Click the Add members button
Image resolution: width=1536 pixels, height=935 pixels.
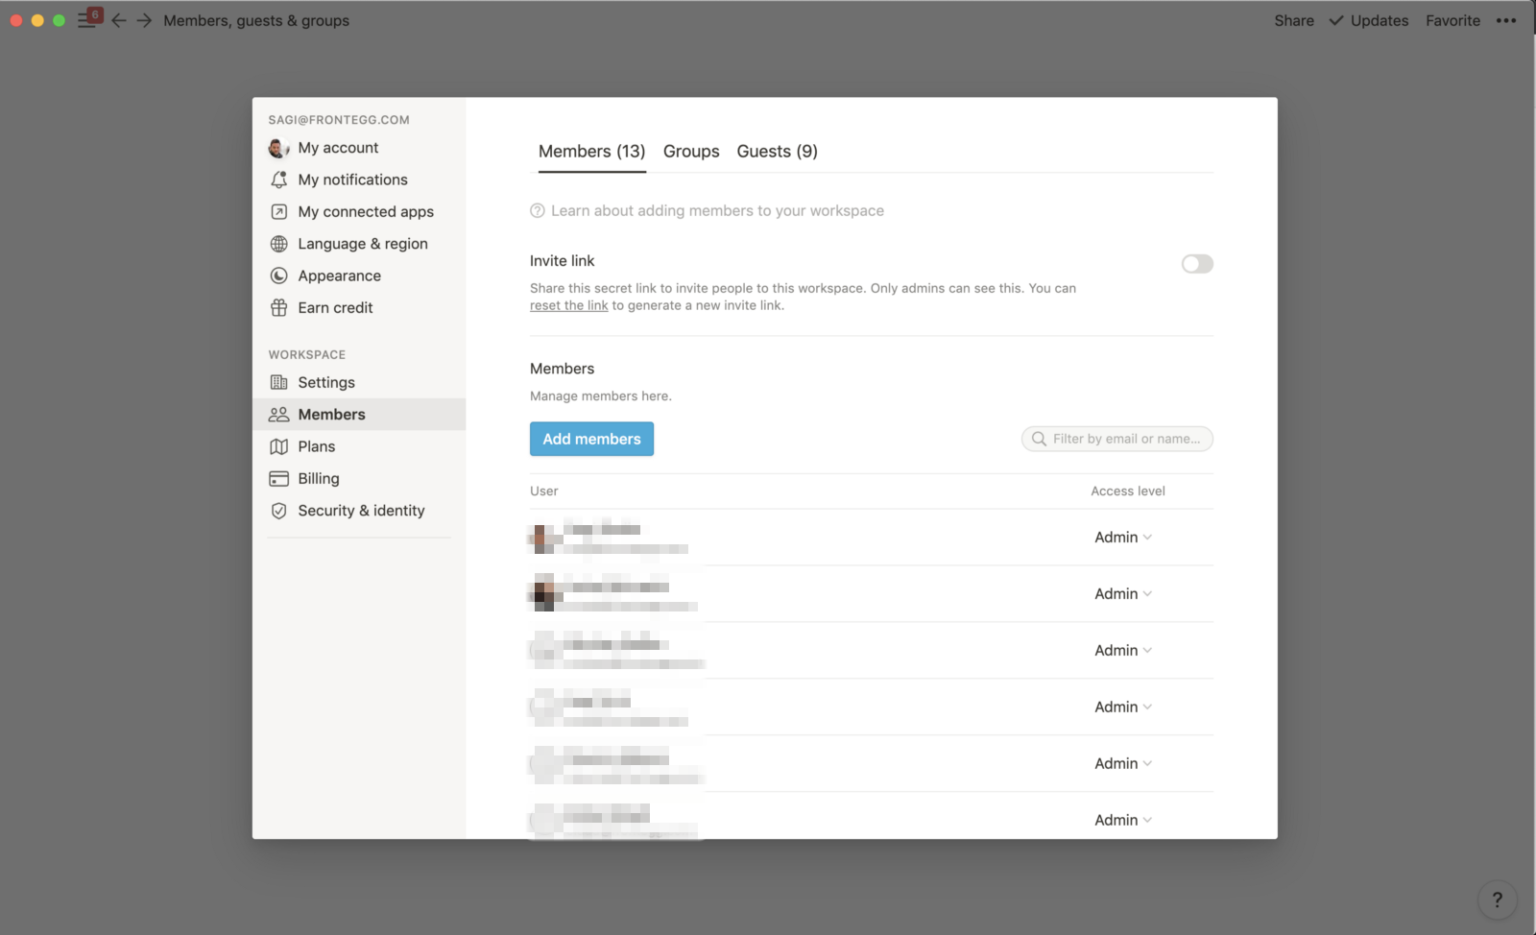coord(591,438)
